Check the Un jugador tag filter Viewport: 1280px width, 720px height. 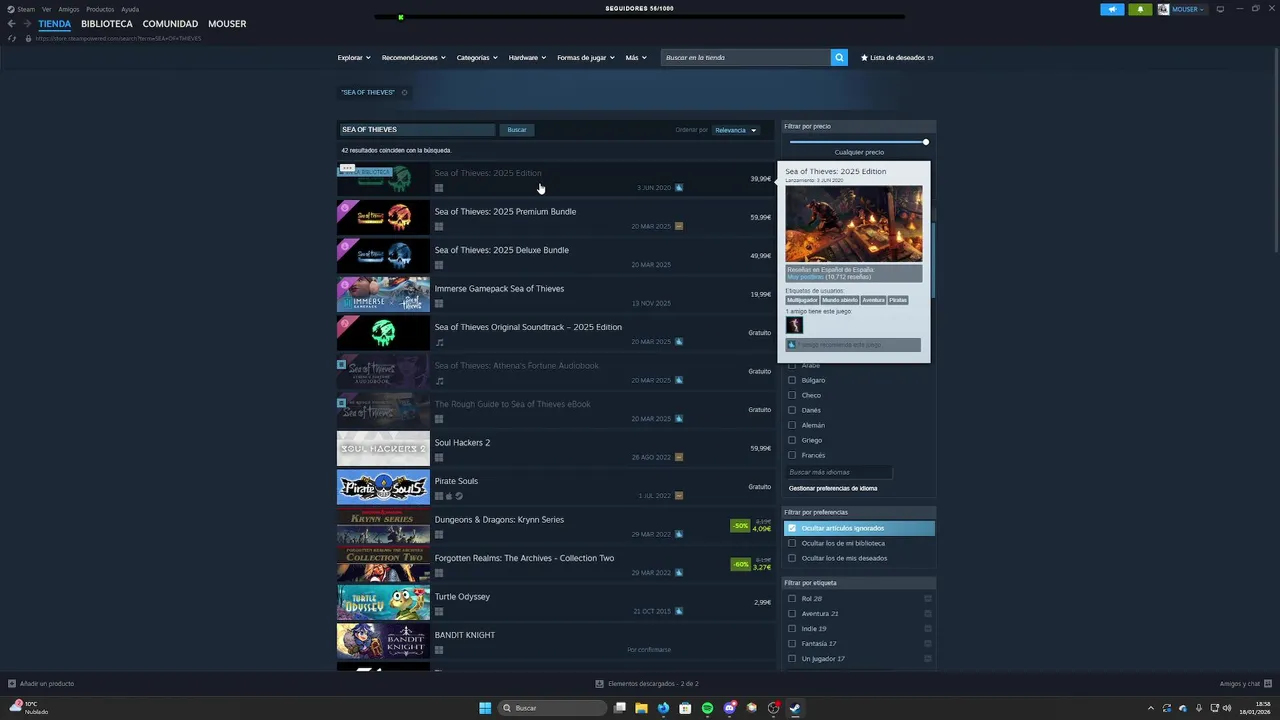point(792,658)
